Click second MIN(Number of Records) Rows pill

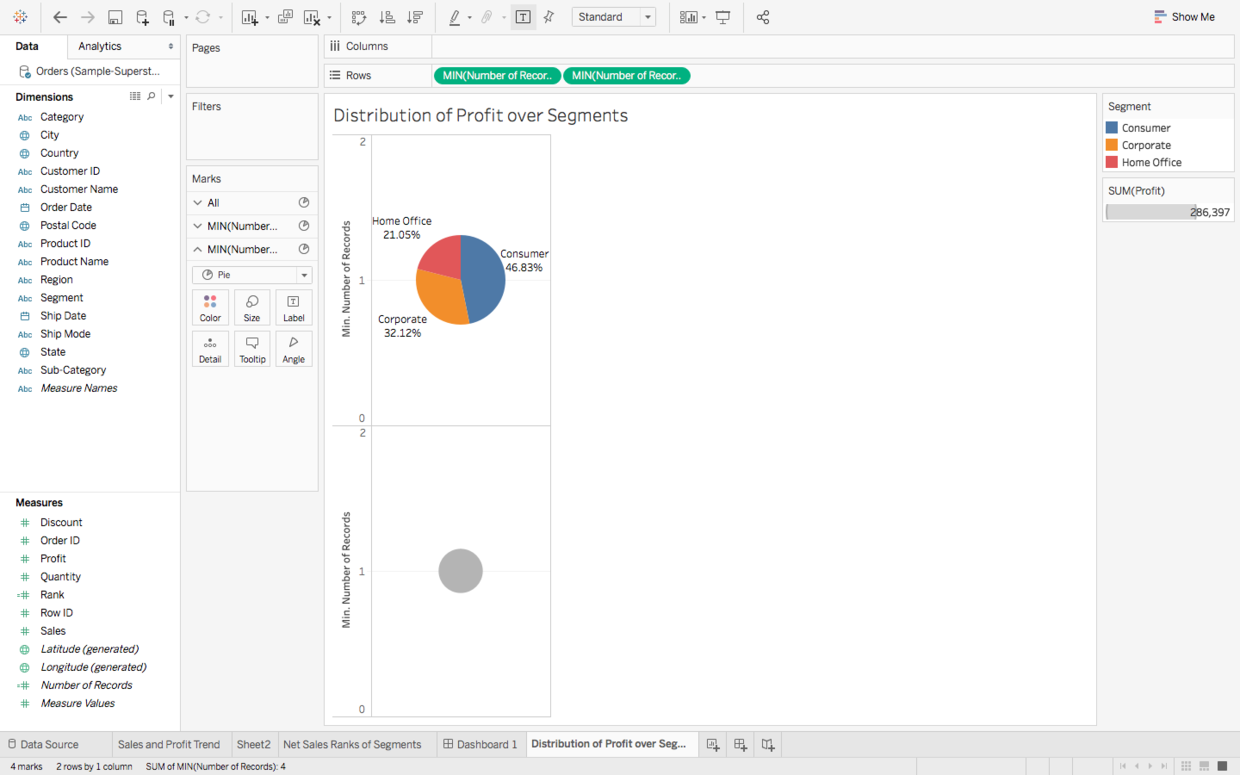click(627, 76)
